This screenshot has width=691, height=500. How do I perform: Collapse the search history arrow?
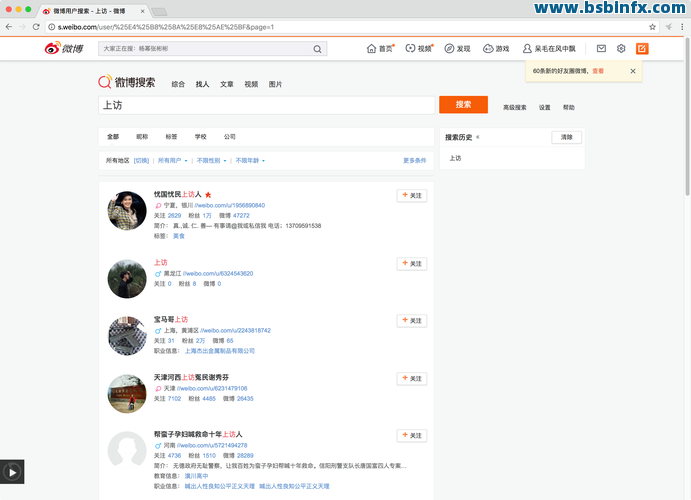478,137
